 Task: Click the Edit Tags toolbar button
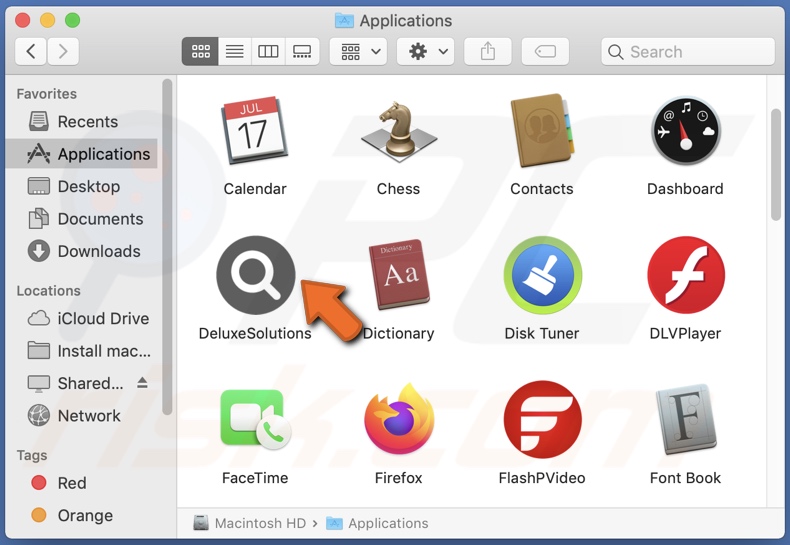[545, 51]
